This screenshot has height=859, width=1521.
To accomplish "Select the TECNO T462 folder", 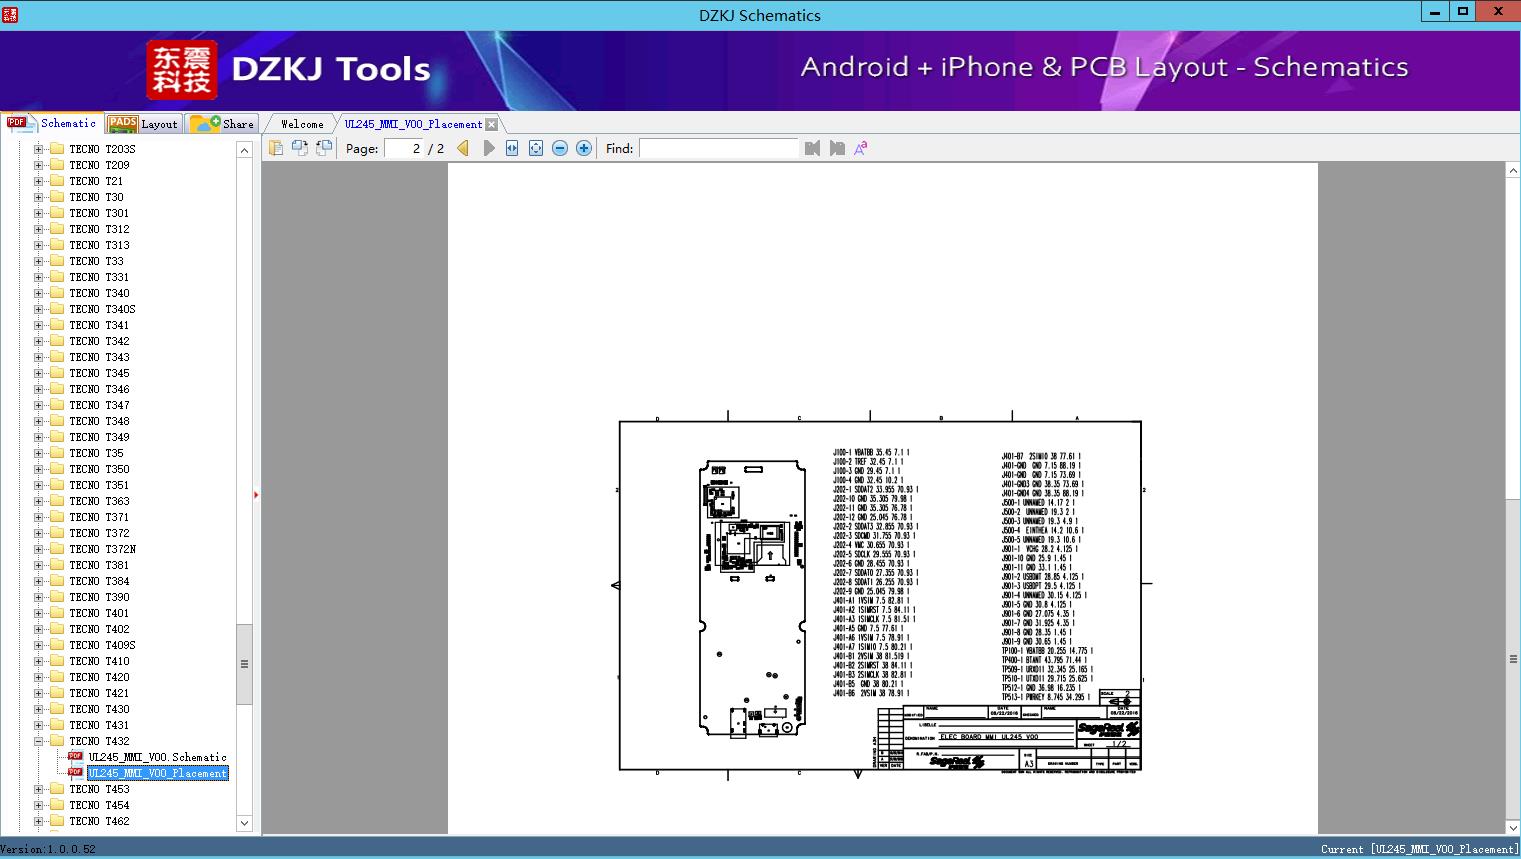I will click(99, 821).
